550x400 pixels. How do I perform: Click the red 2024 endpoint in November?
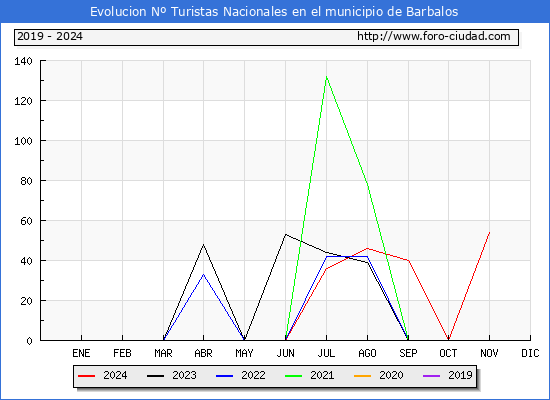489,232
